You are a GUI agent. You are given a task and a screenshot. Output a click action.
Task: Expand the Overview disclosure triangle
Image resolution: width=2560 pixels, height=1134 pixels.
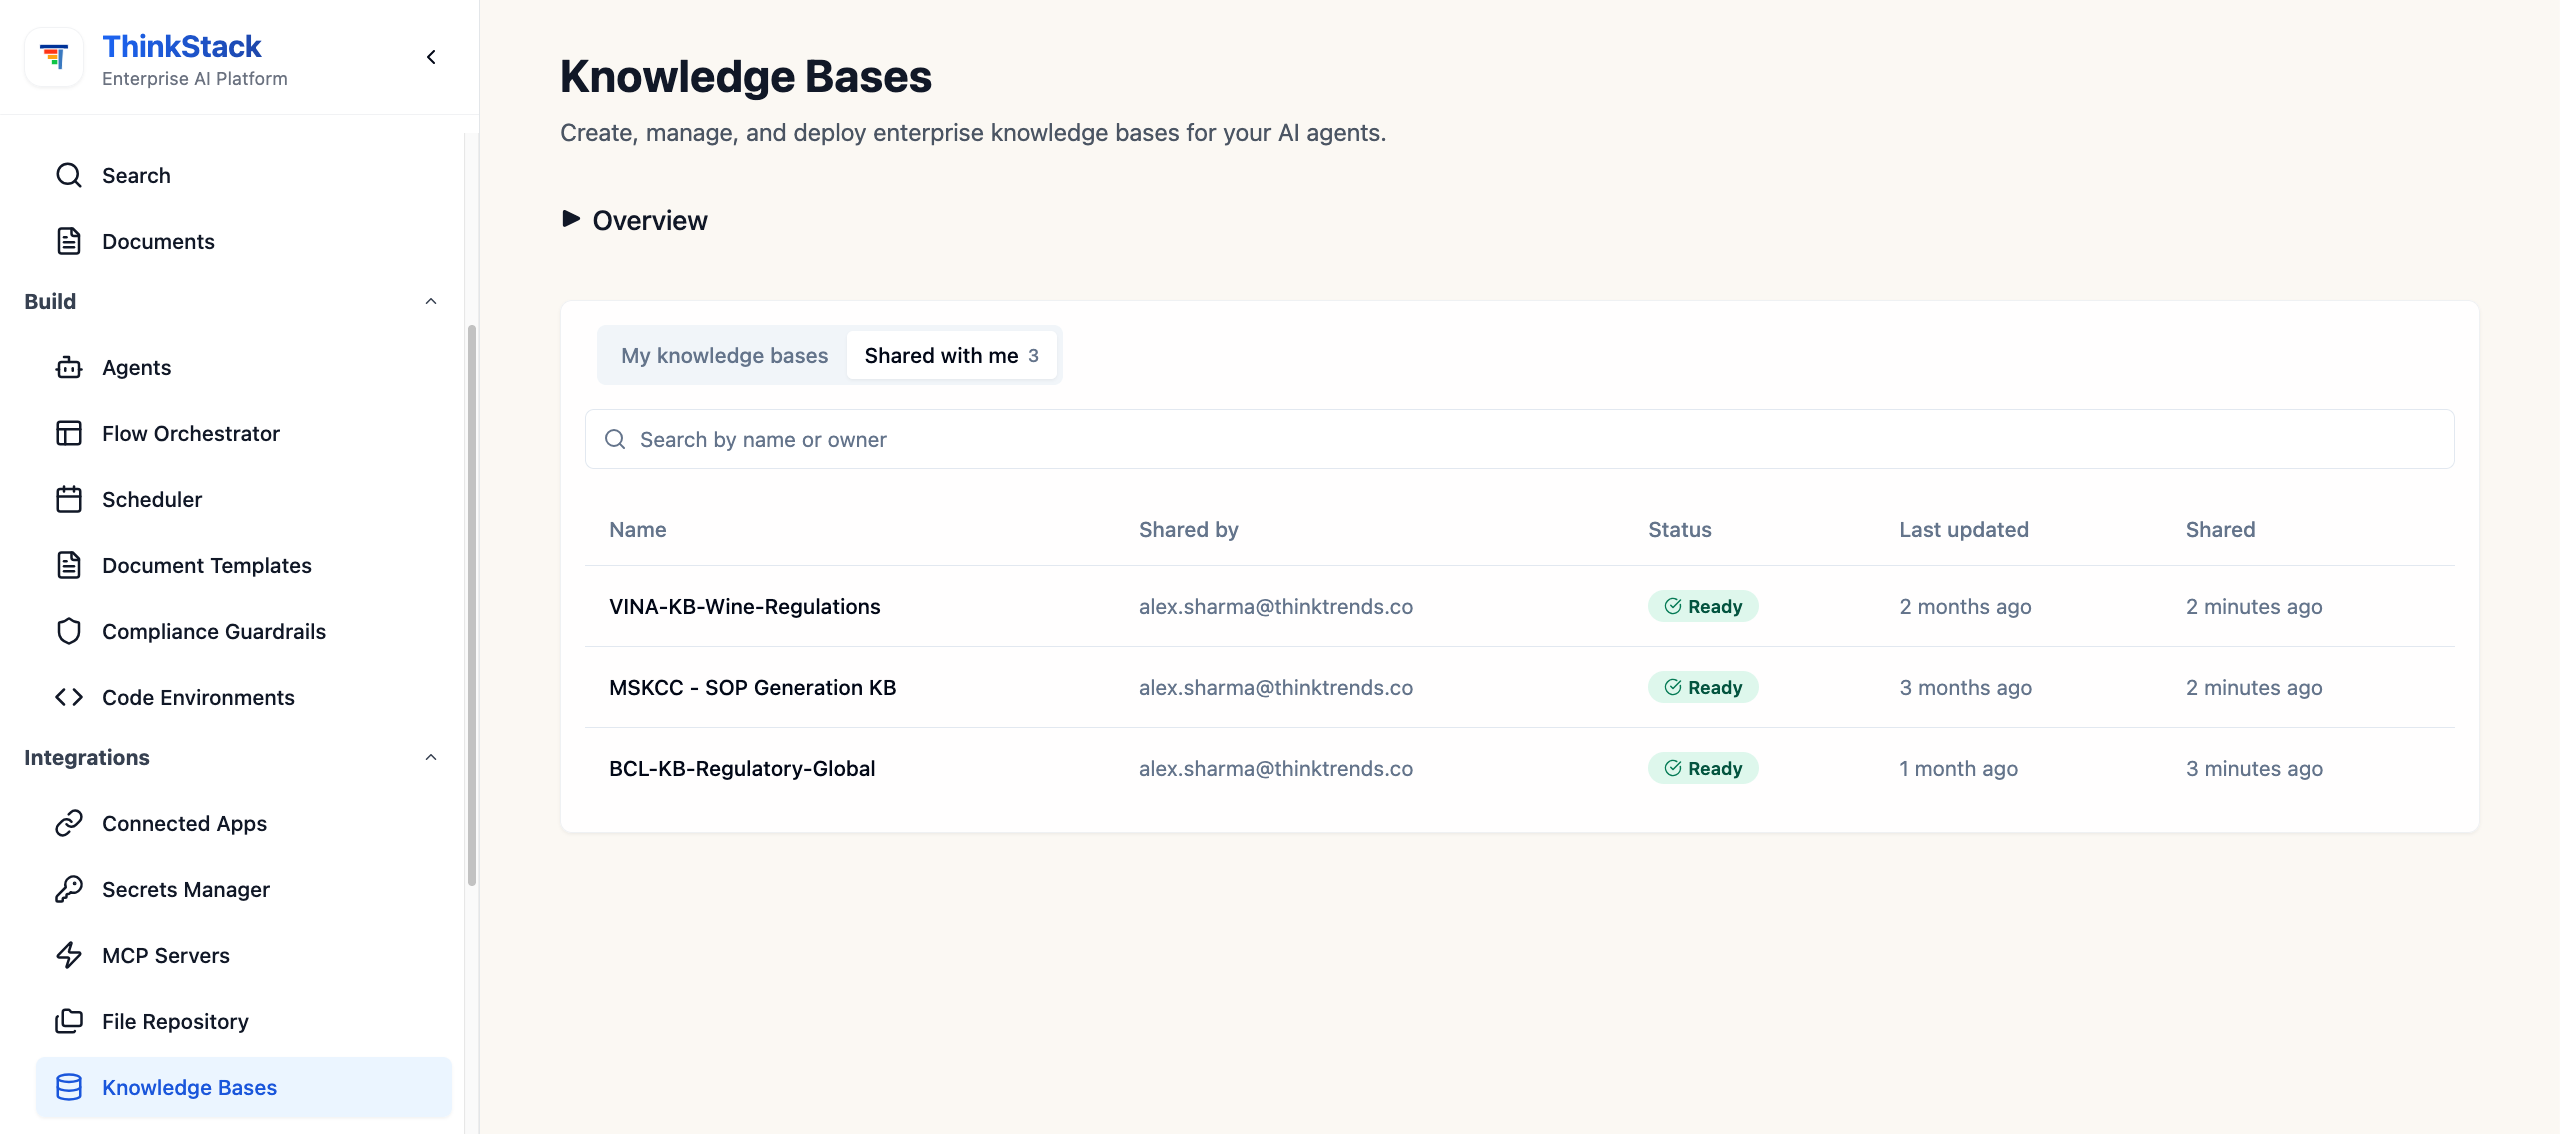click(571, 219)
